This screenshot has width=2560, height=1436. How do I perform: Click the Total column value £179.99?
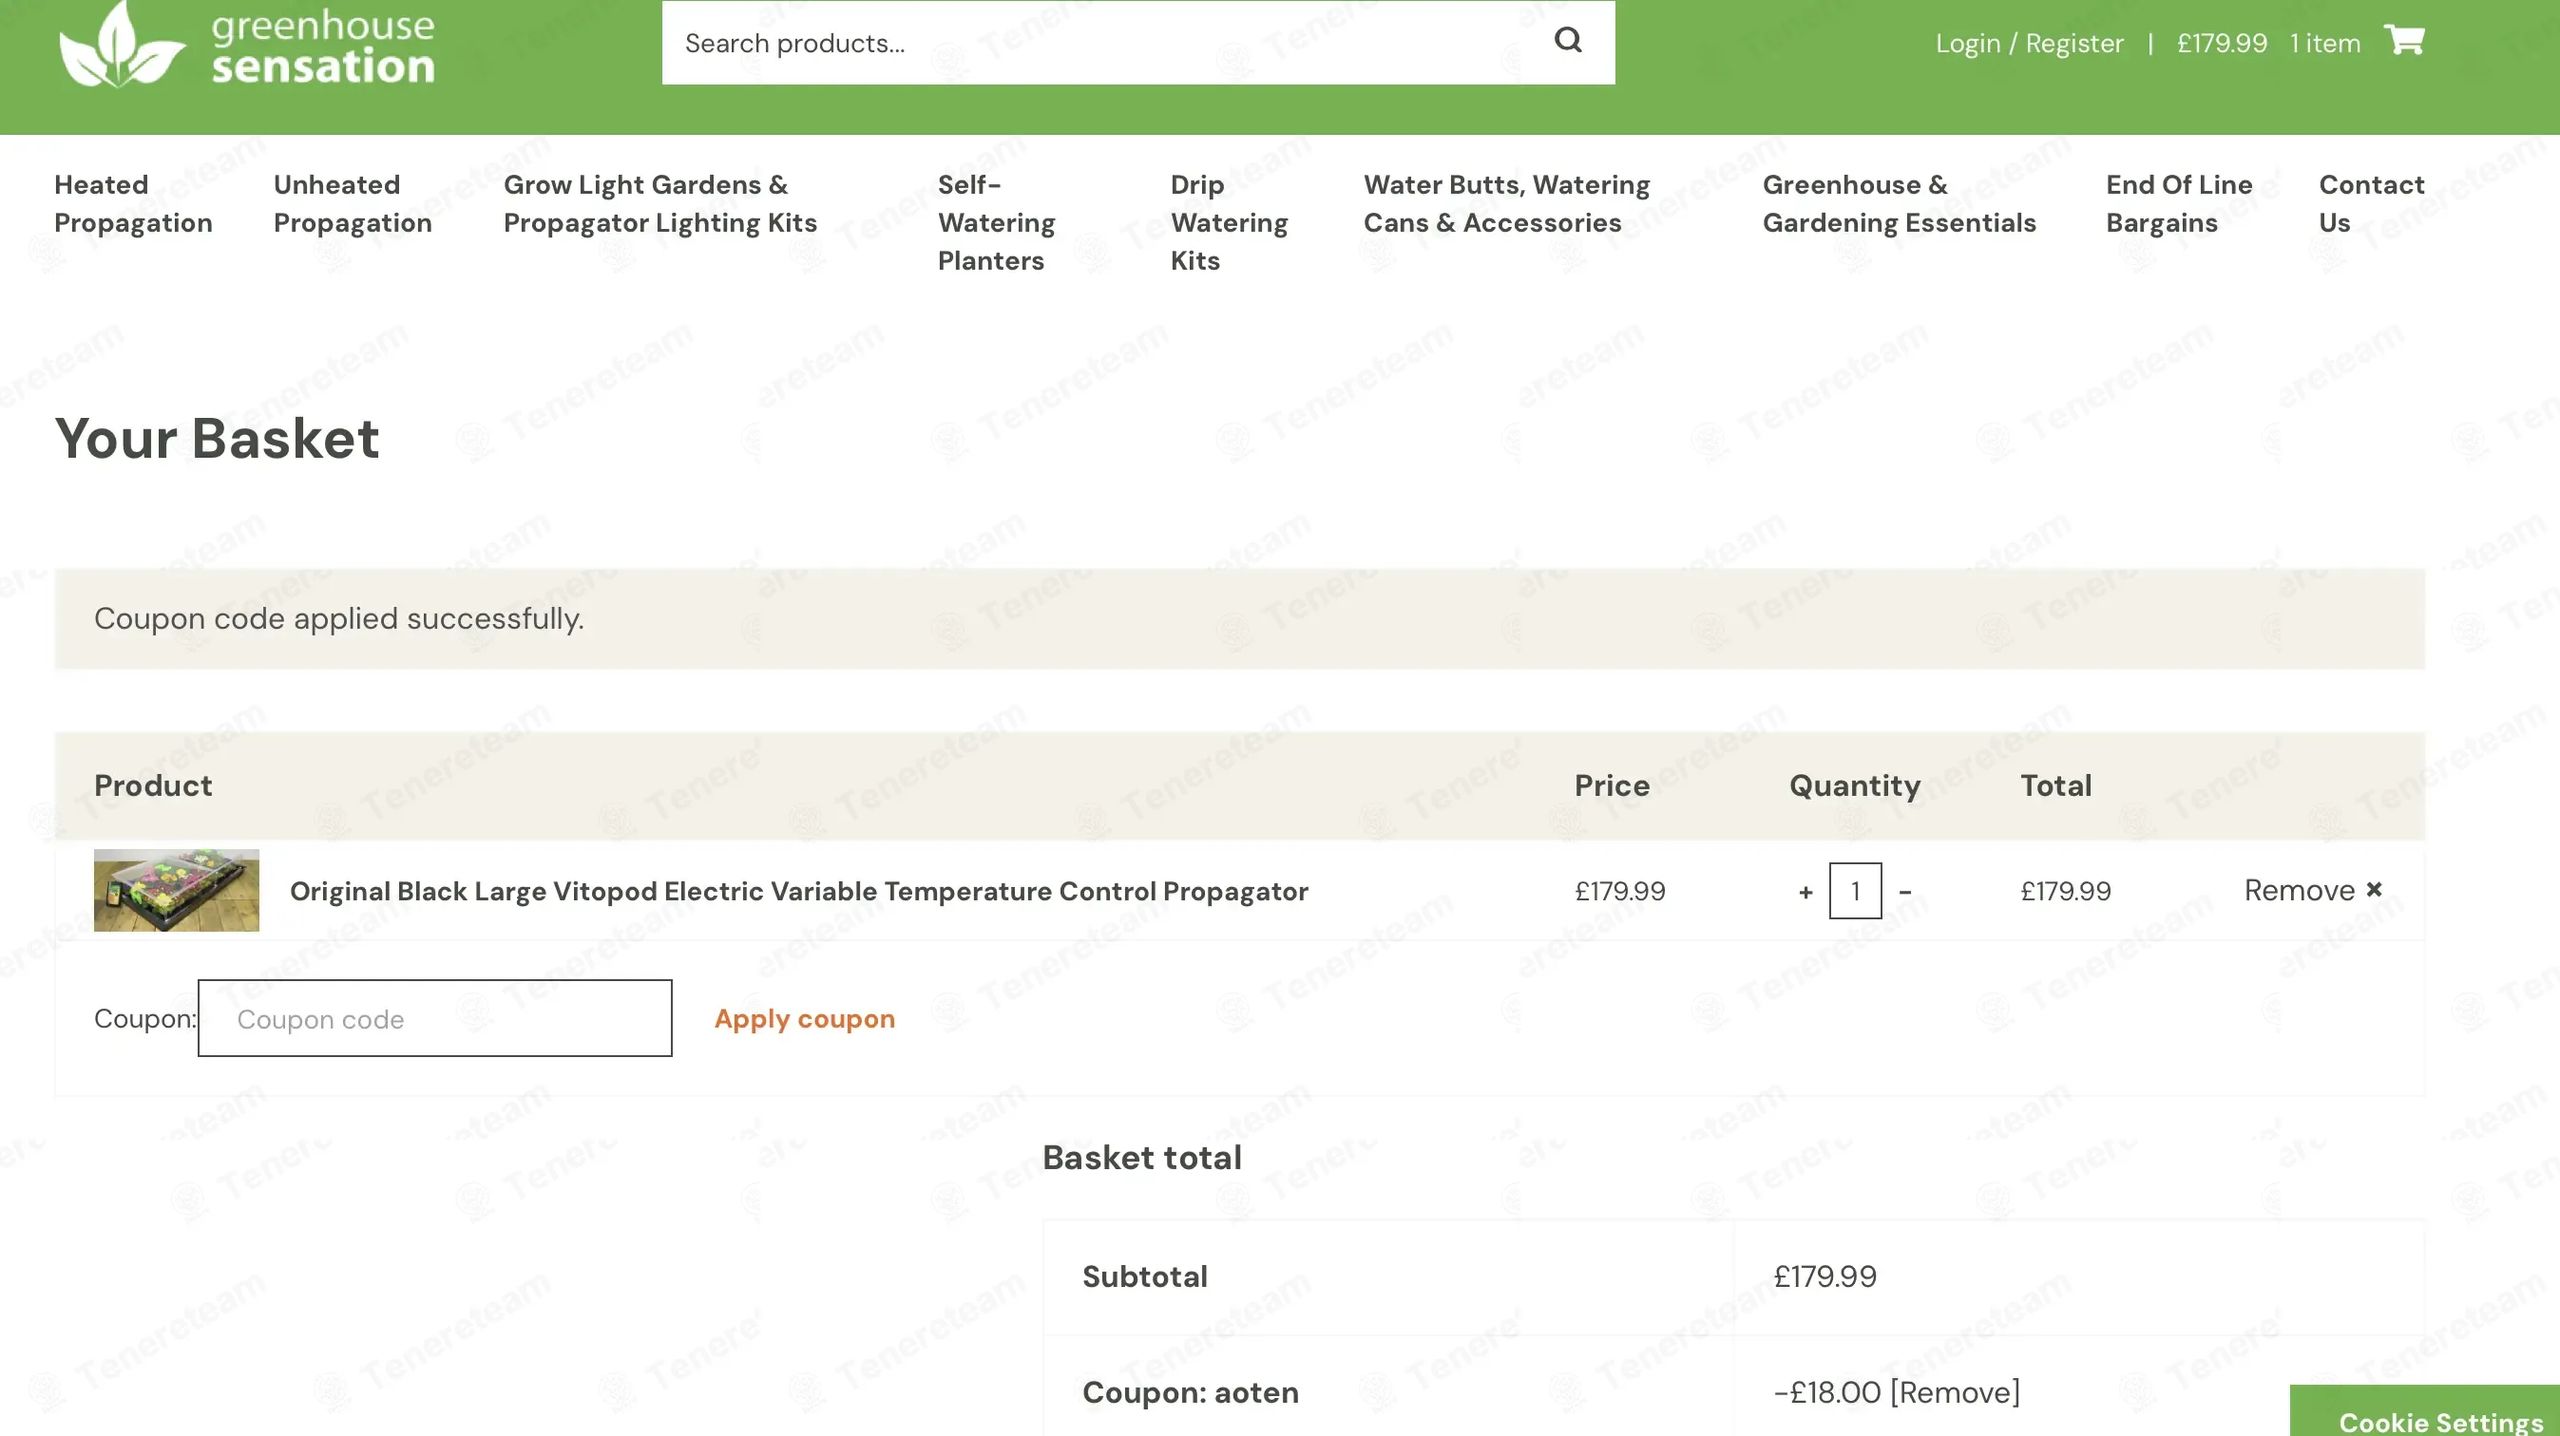tap(2065, 891)
